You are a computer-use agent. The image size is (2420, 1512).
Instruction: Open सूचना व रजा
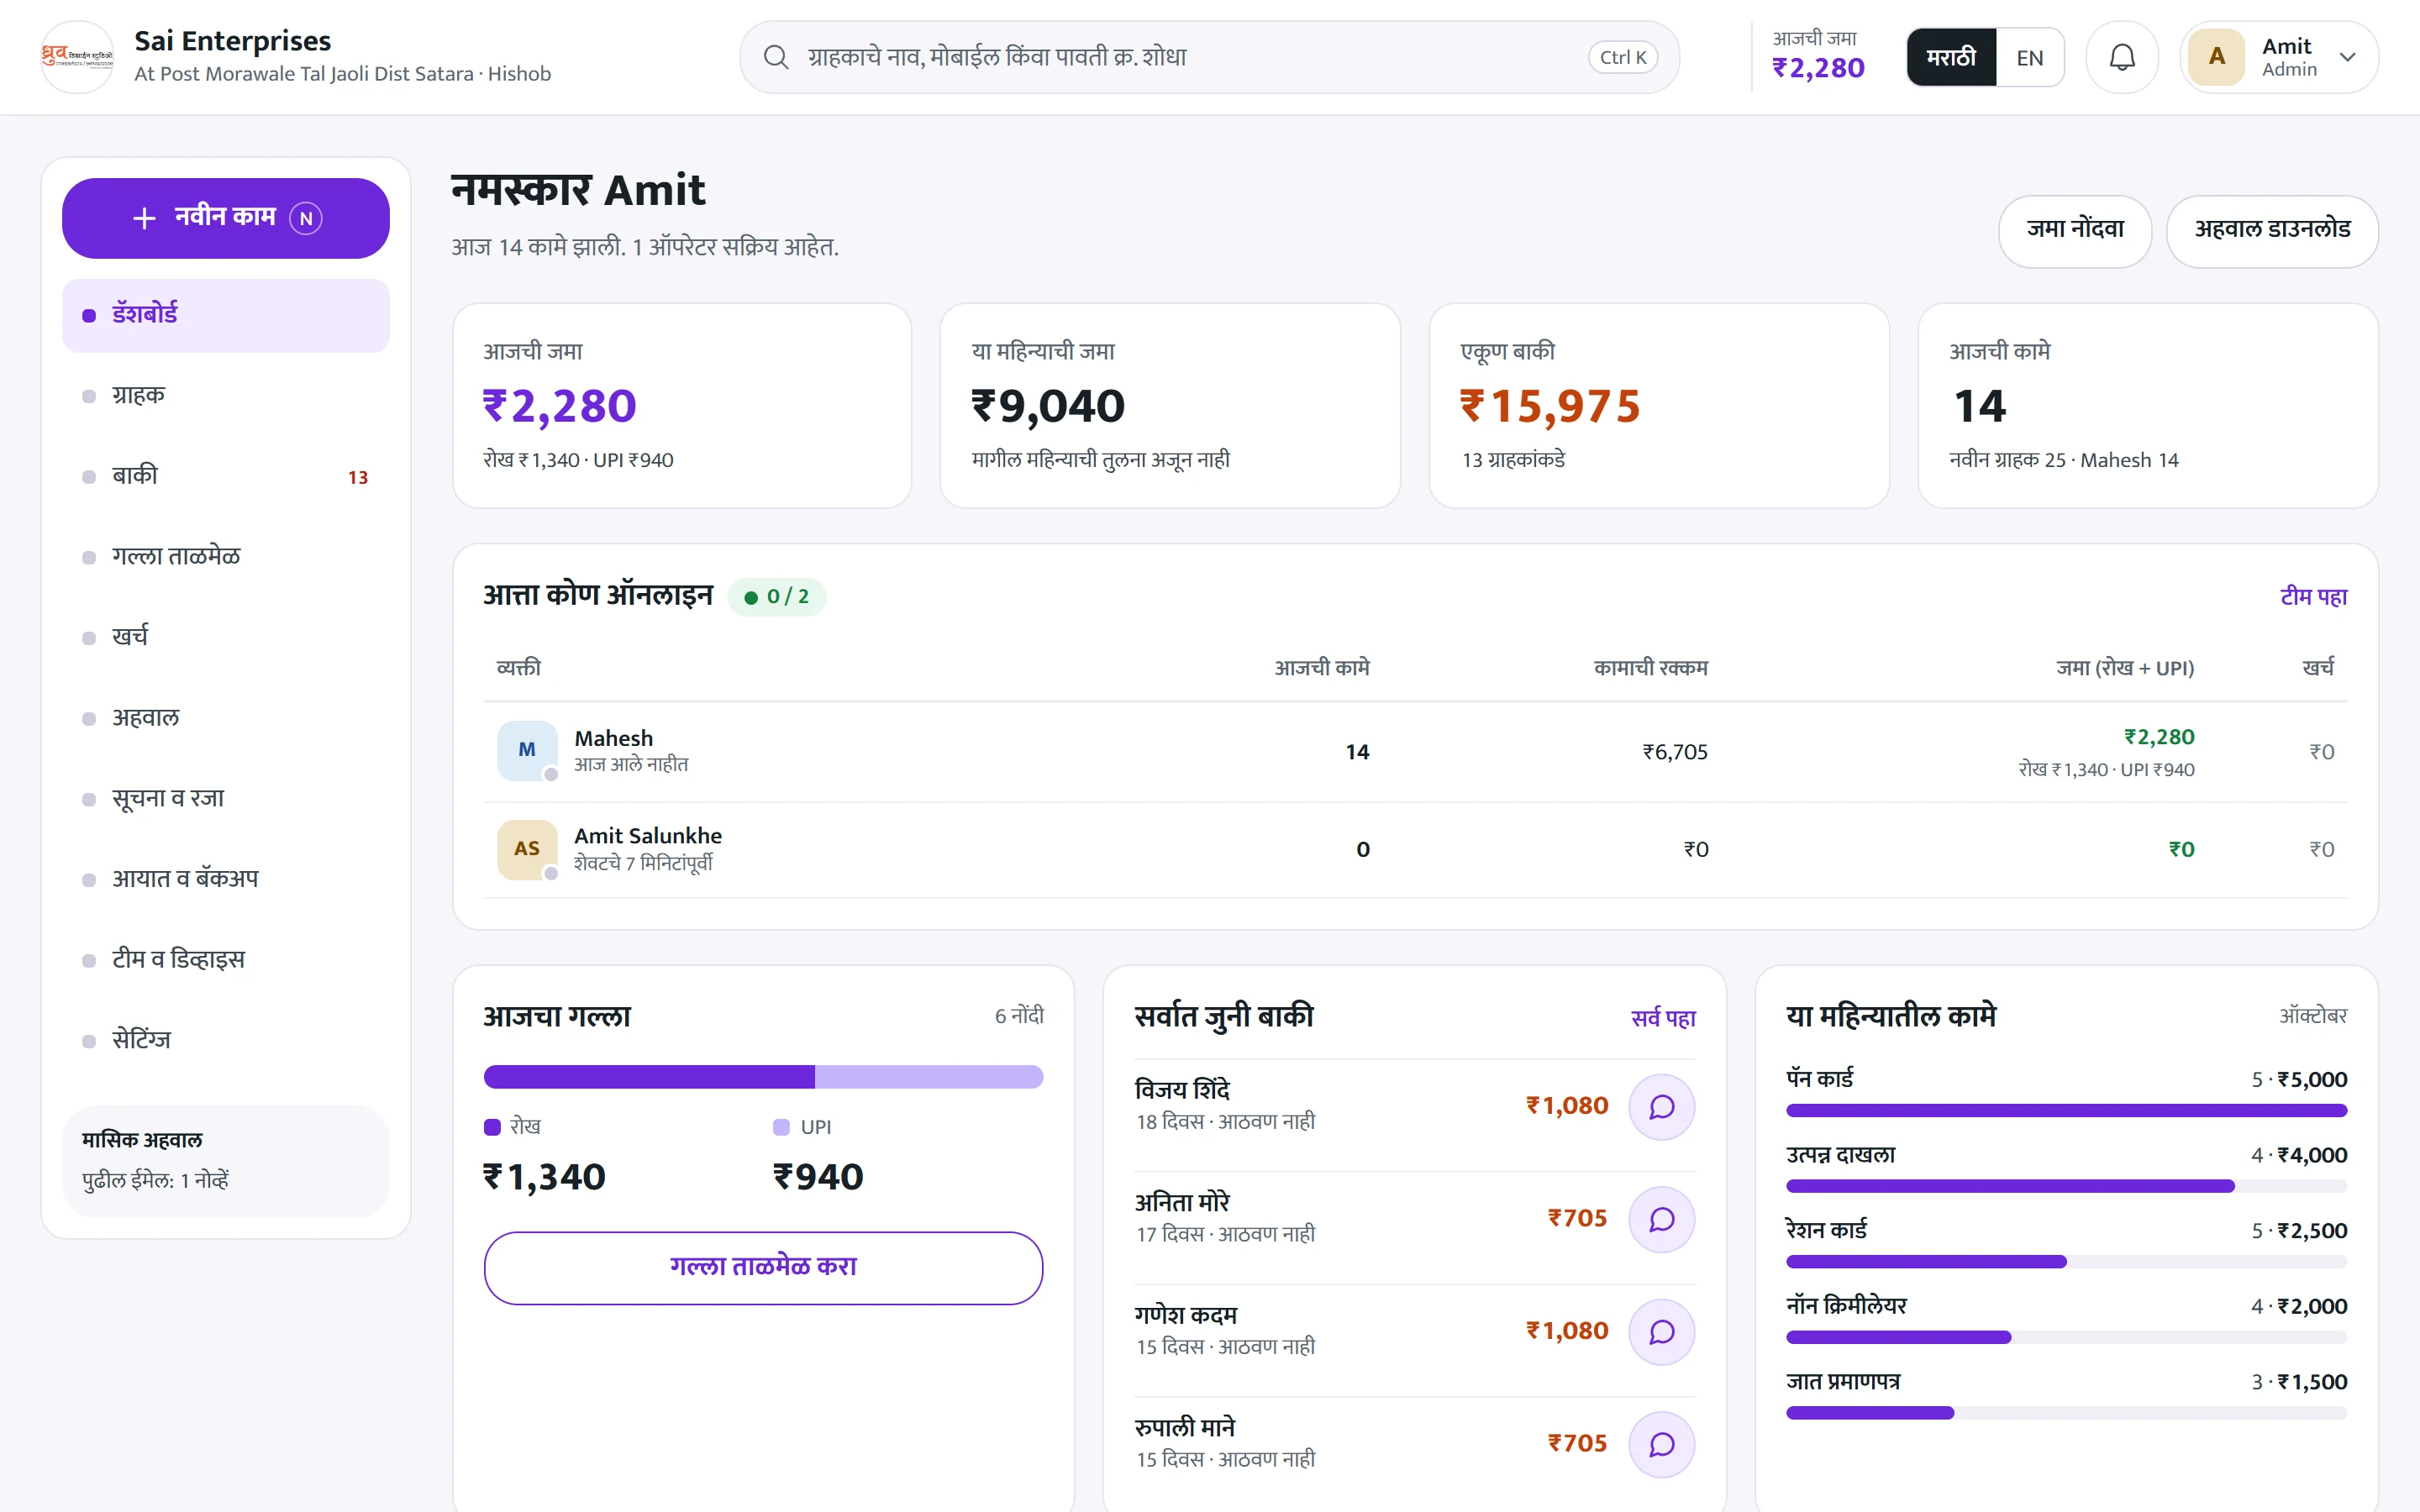coord(226,799)
